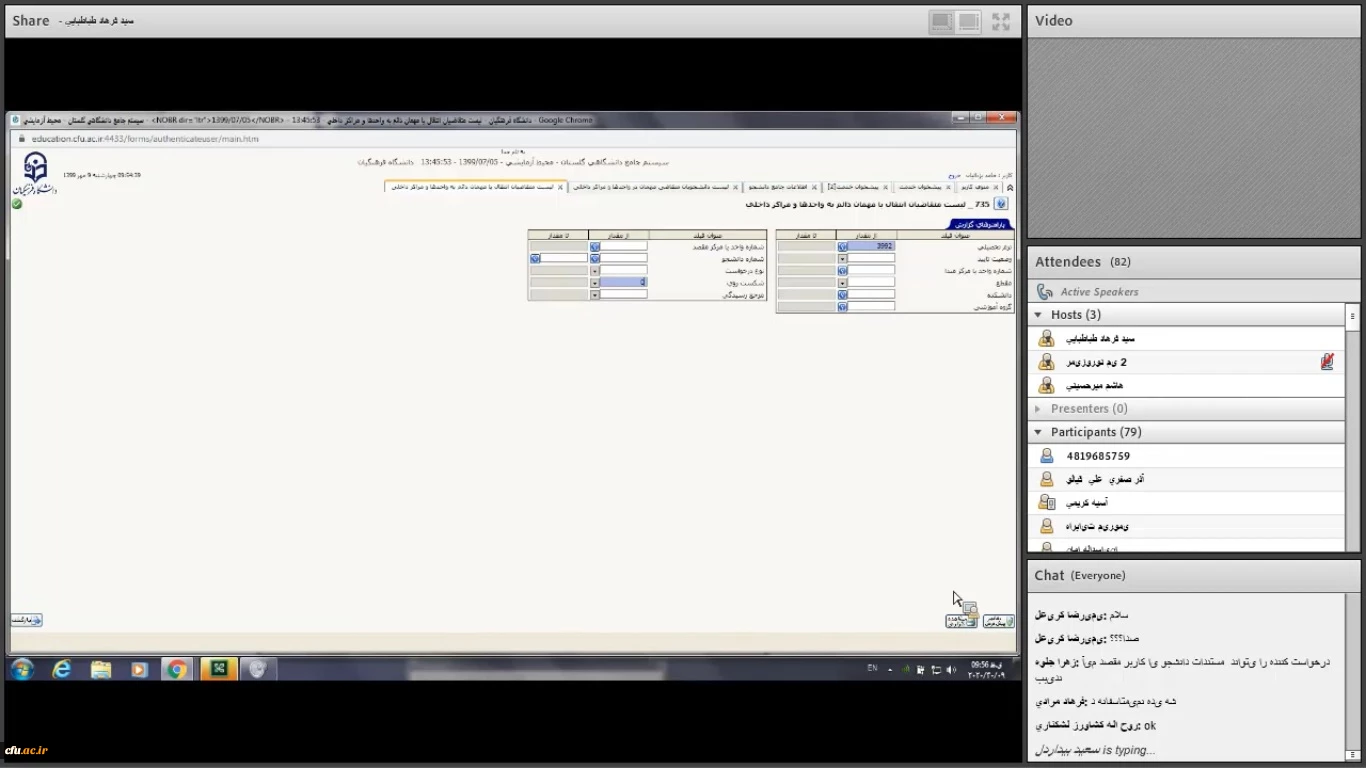
Task: Switch to the اطلاعات جامع دانشجو tab
Action: (x=777, y=187)
